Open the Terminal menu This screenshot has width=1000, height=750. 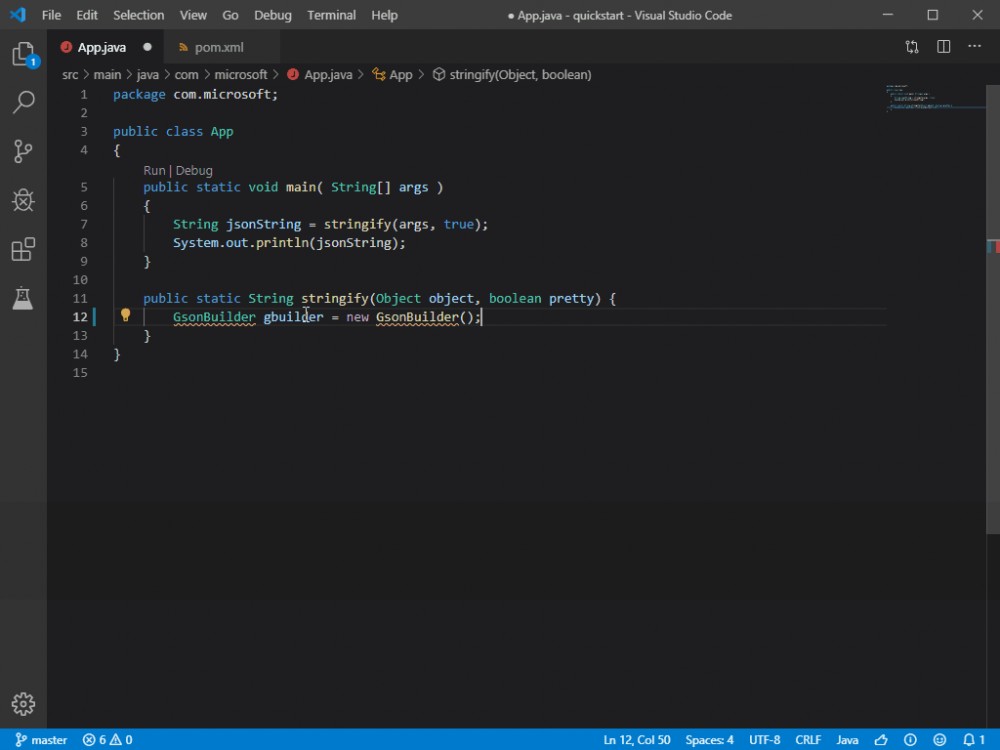tap(331, 14)
